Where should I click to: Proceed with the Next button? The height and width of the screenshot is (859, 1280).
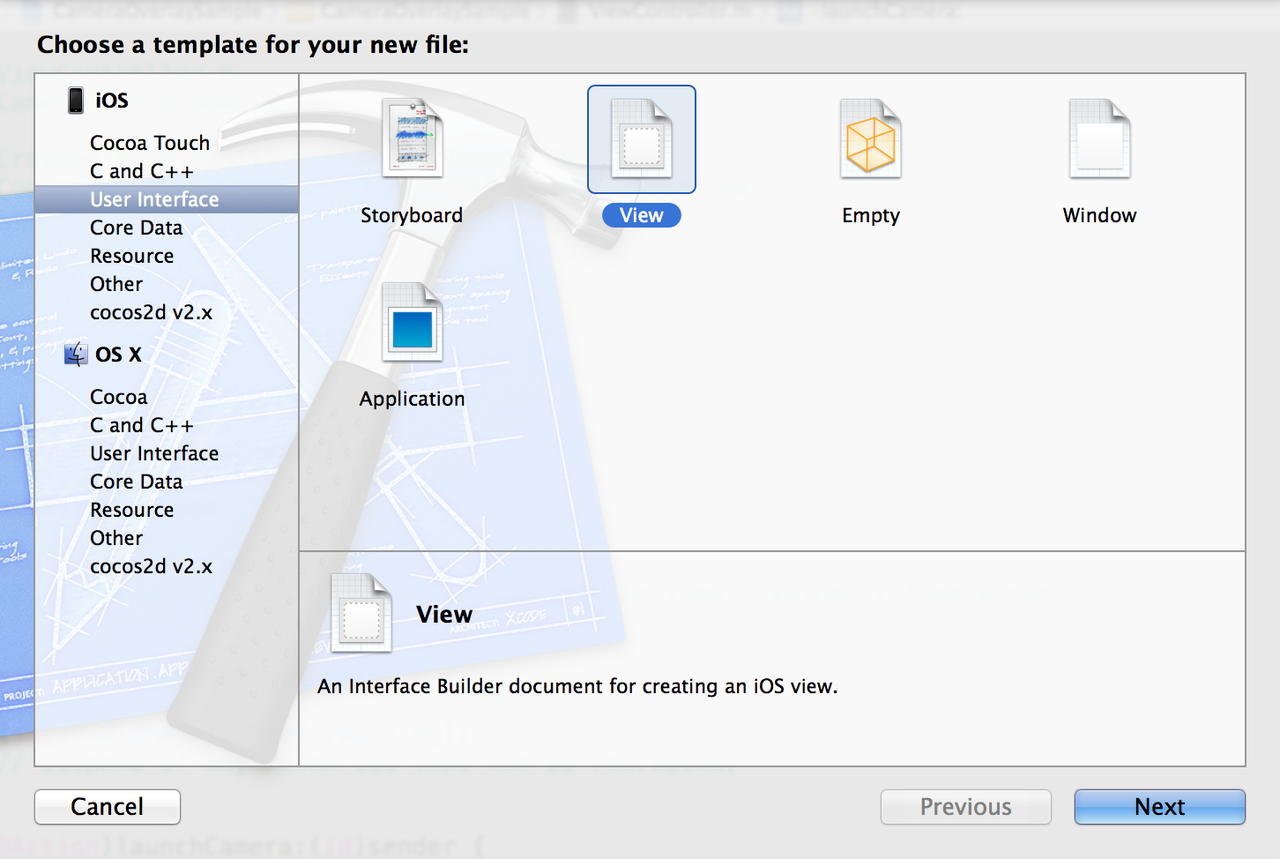coord(1160,807)
